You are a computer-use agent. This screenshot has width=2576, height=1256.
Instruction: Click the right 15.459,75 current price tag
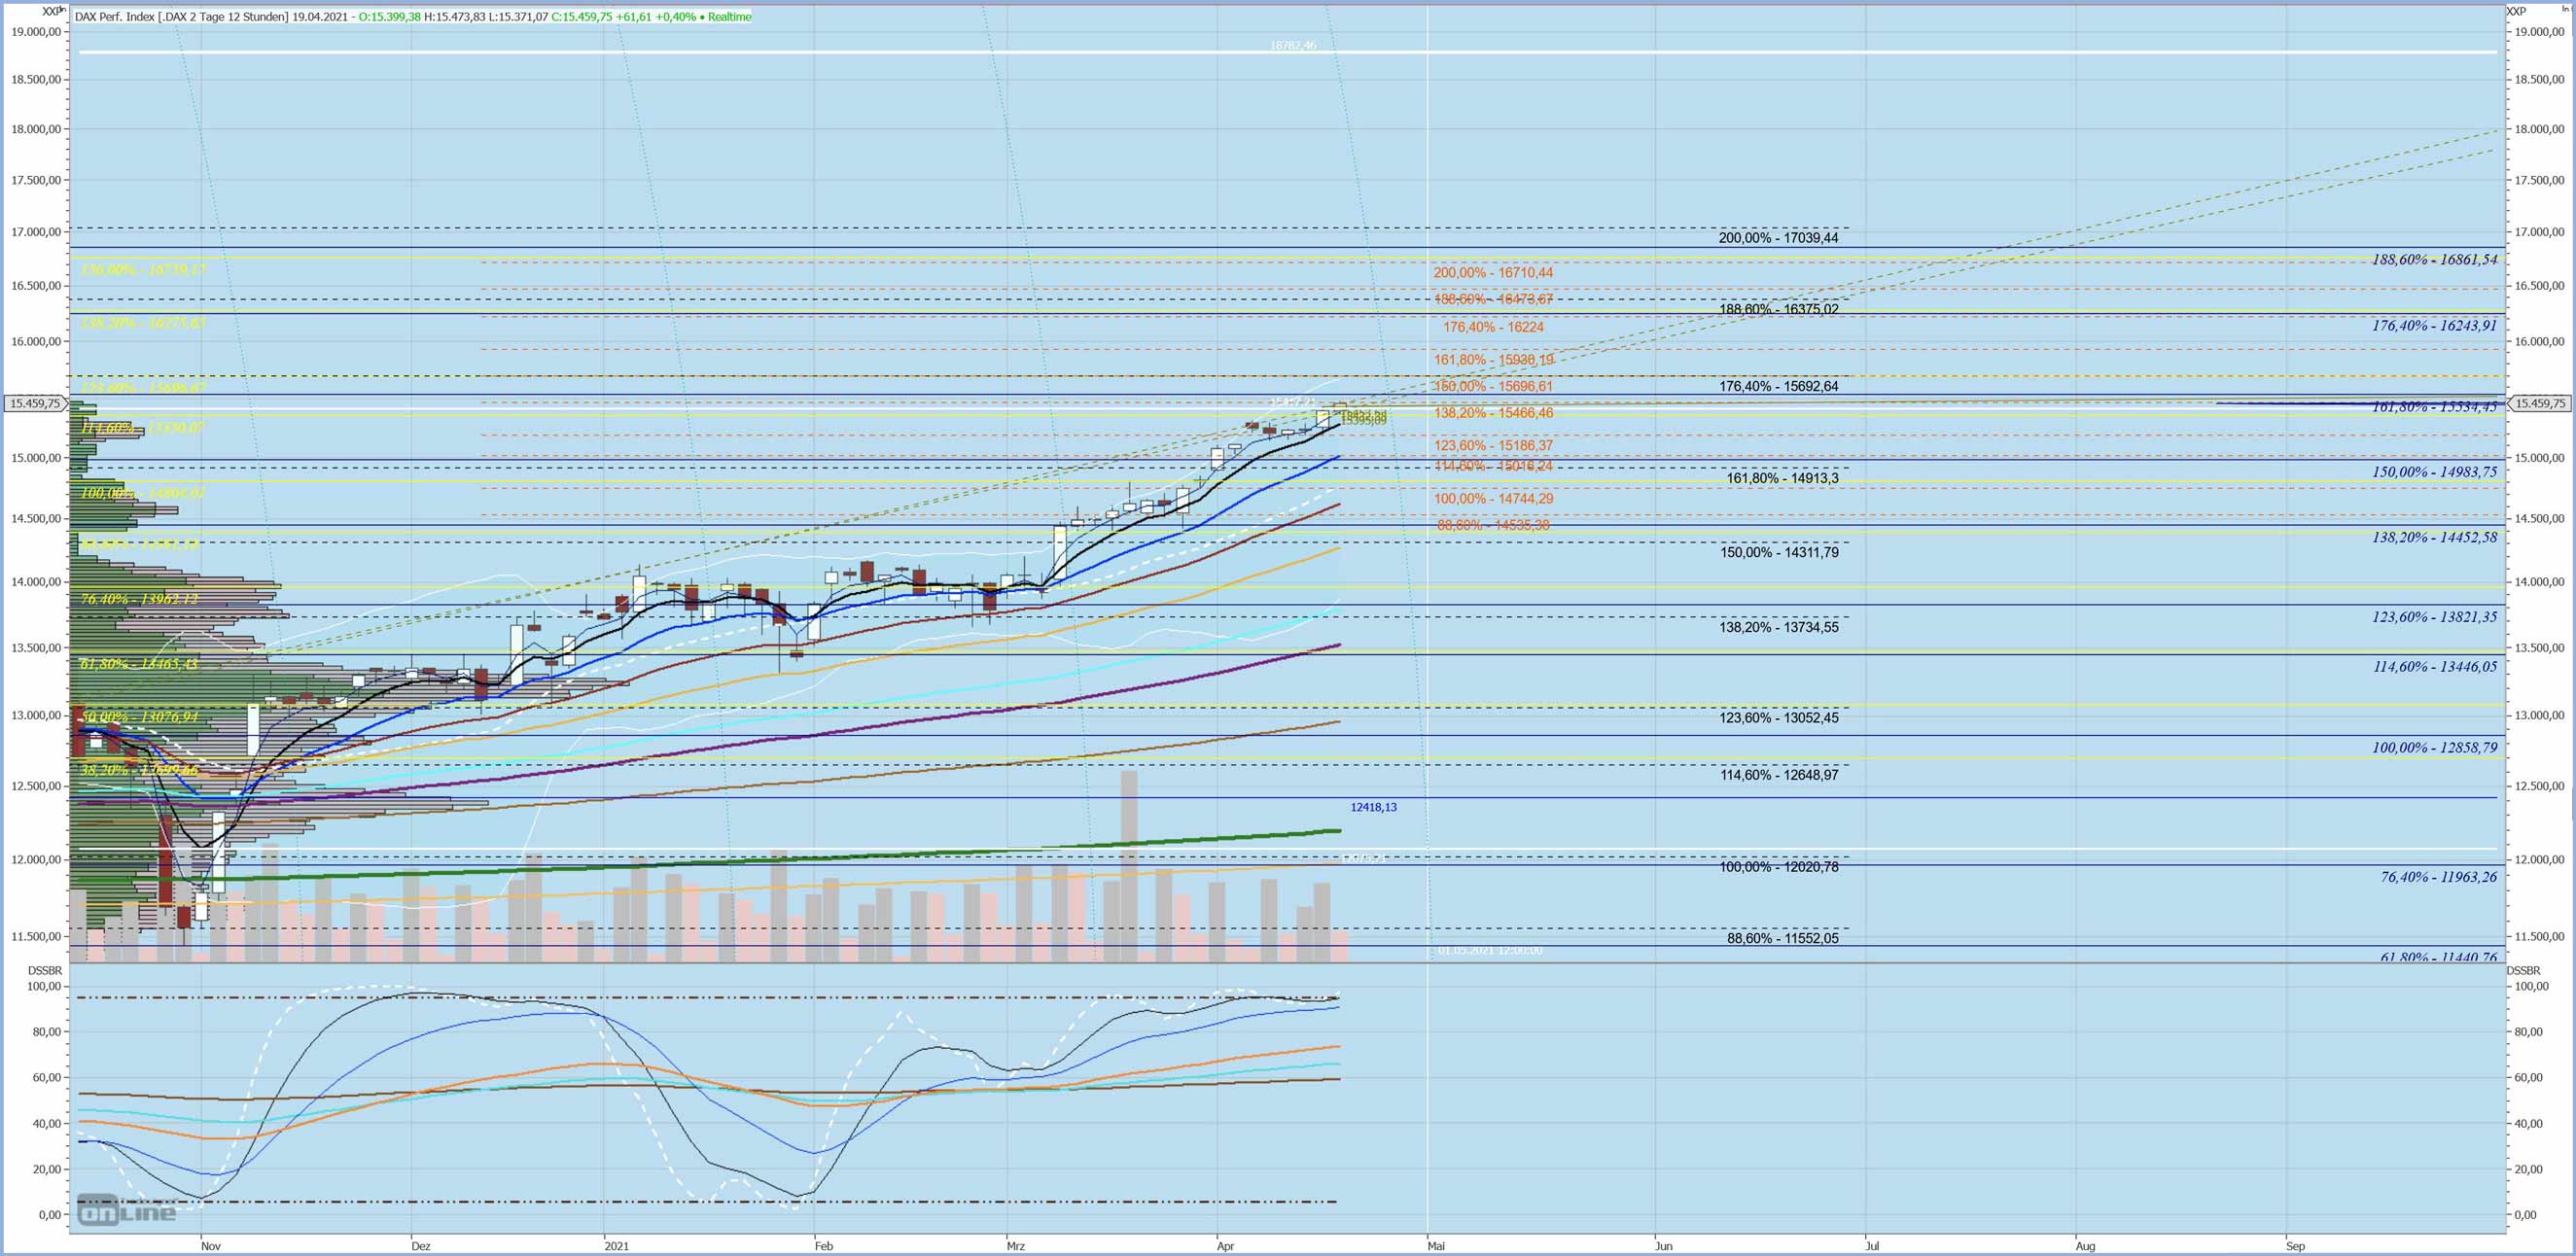[x=2541, y=404]
